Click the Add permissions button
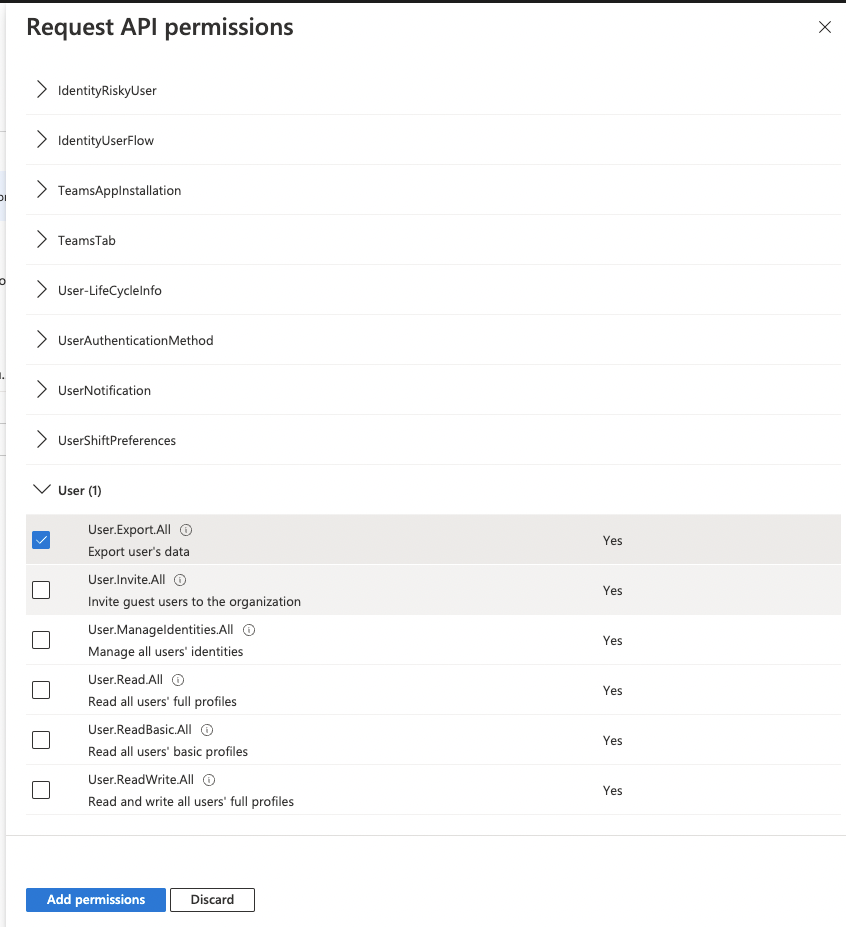The image size is (846, 927). pos(96,900)
